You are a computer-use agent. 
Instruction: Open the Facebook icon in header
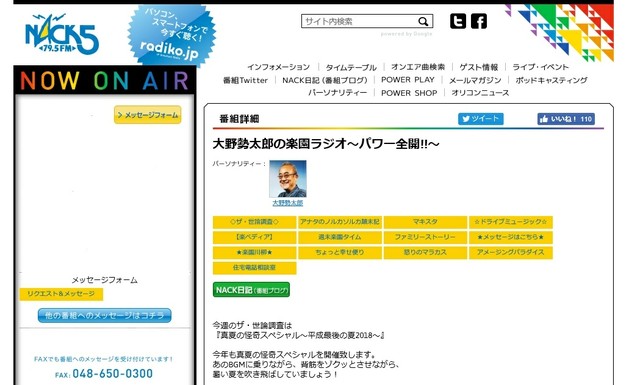(479, 21)
